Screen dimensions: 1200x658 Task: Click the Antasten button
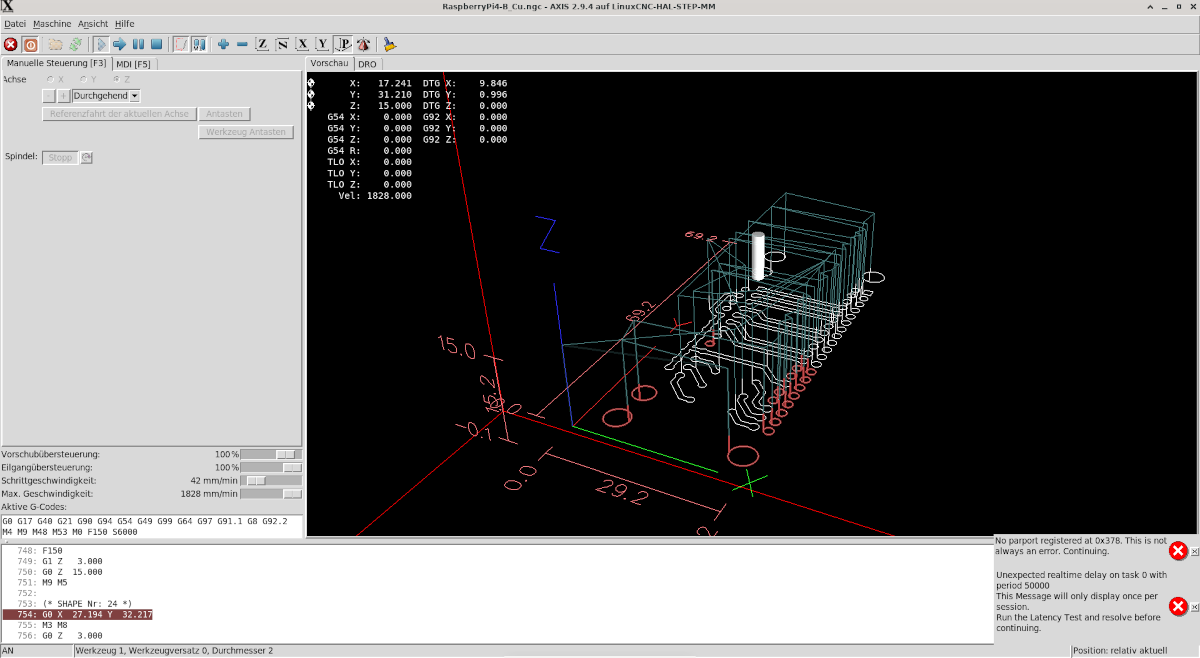coord(225,114)
